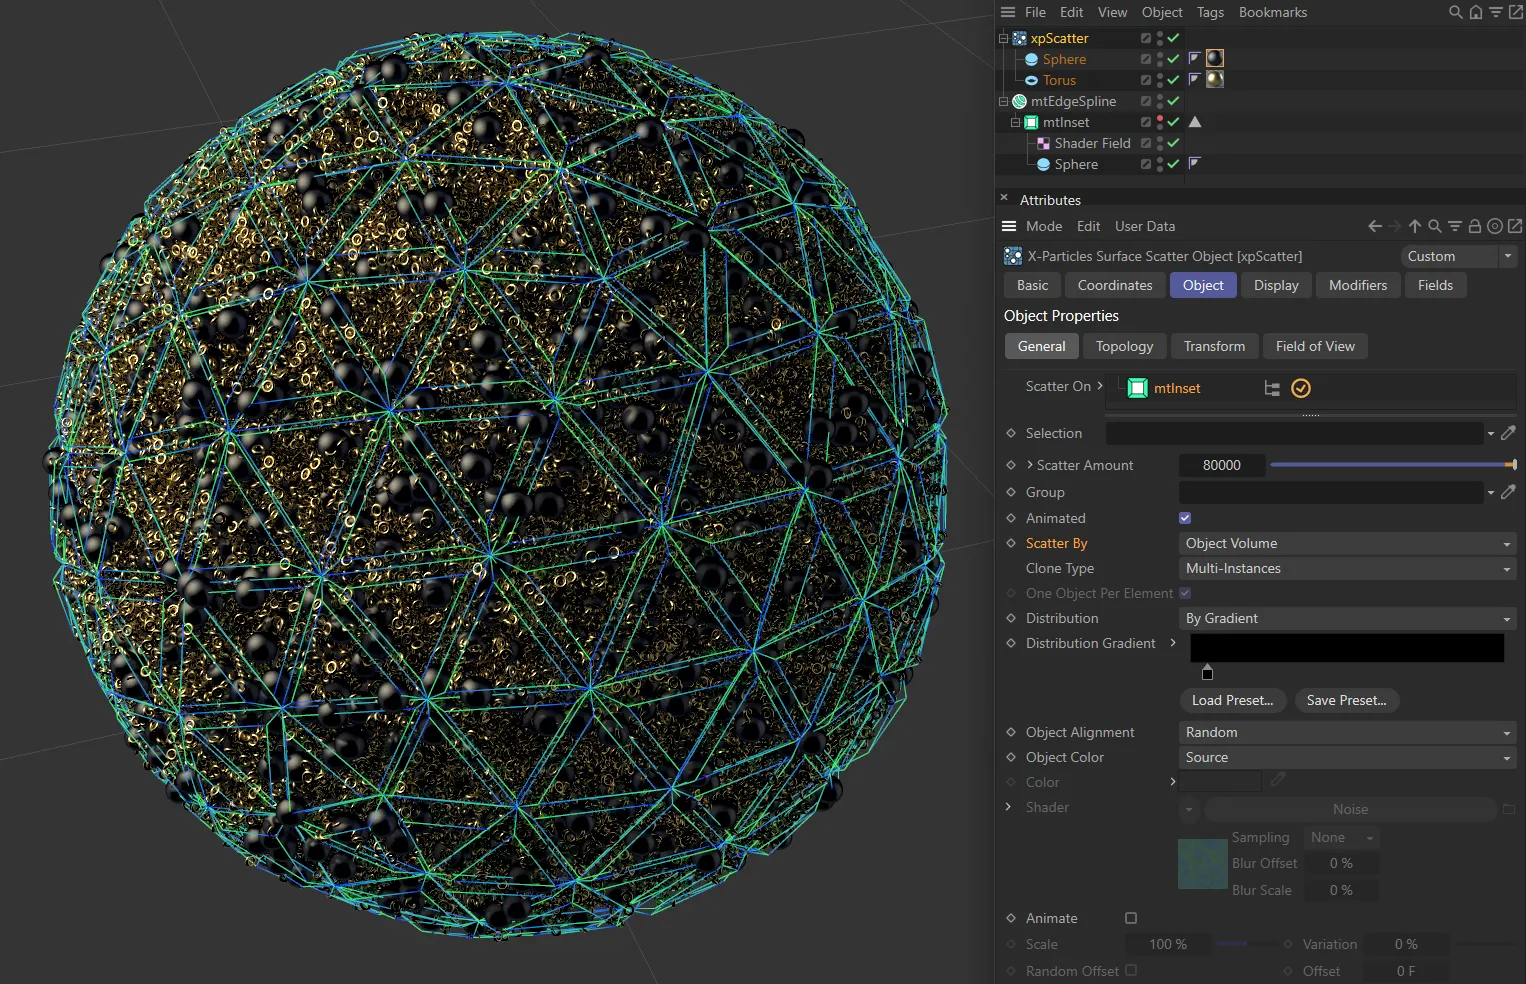The image size is (1526, 984).
Task: Click the gold Torus material thumbnail
Action: pos(1214,79)
